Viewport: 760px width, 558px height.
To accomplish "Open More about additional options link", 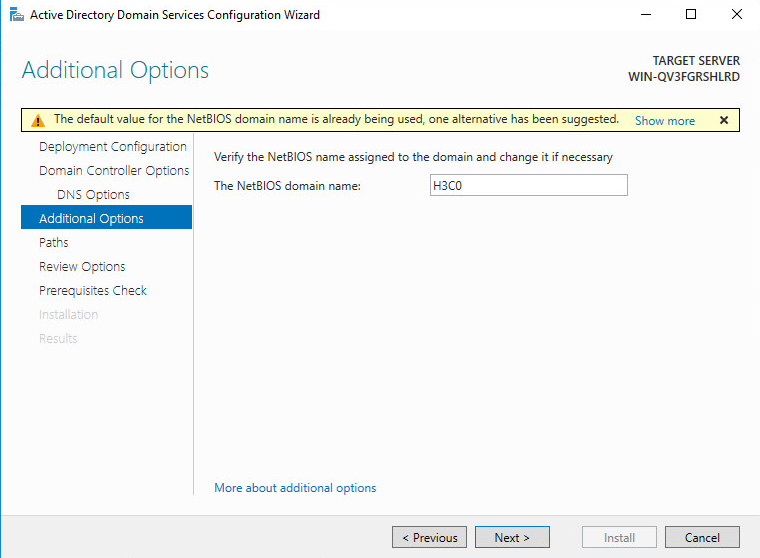I will [295, 488].
